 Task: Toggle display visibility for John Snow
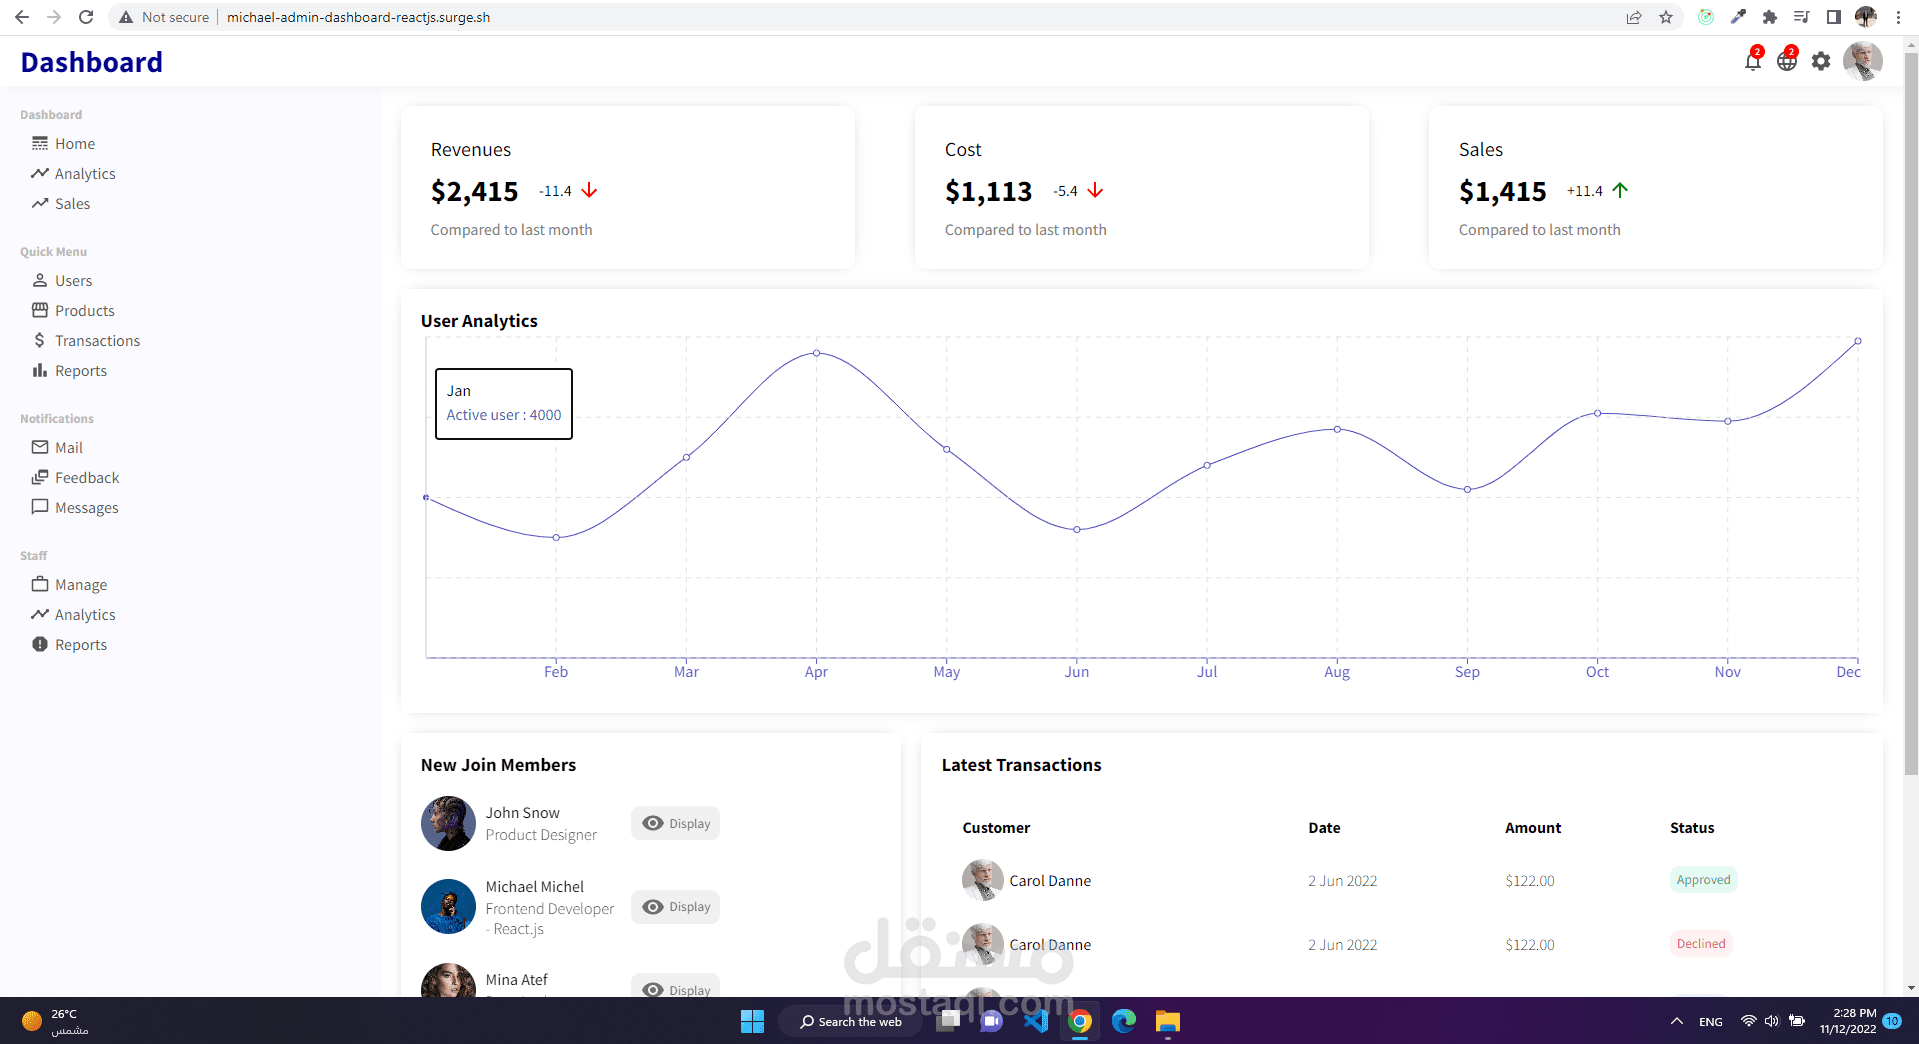point(675,823)
